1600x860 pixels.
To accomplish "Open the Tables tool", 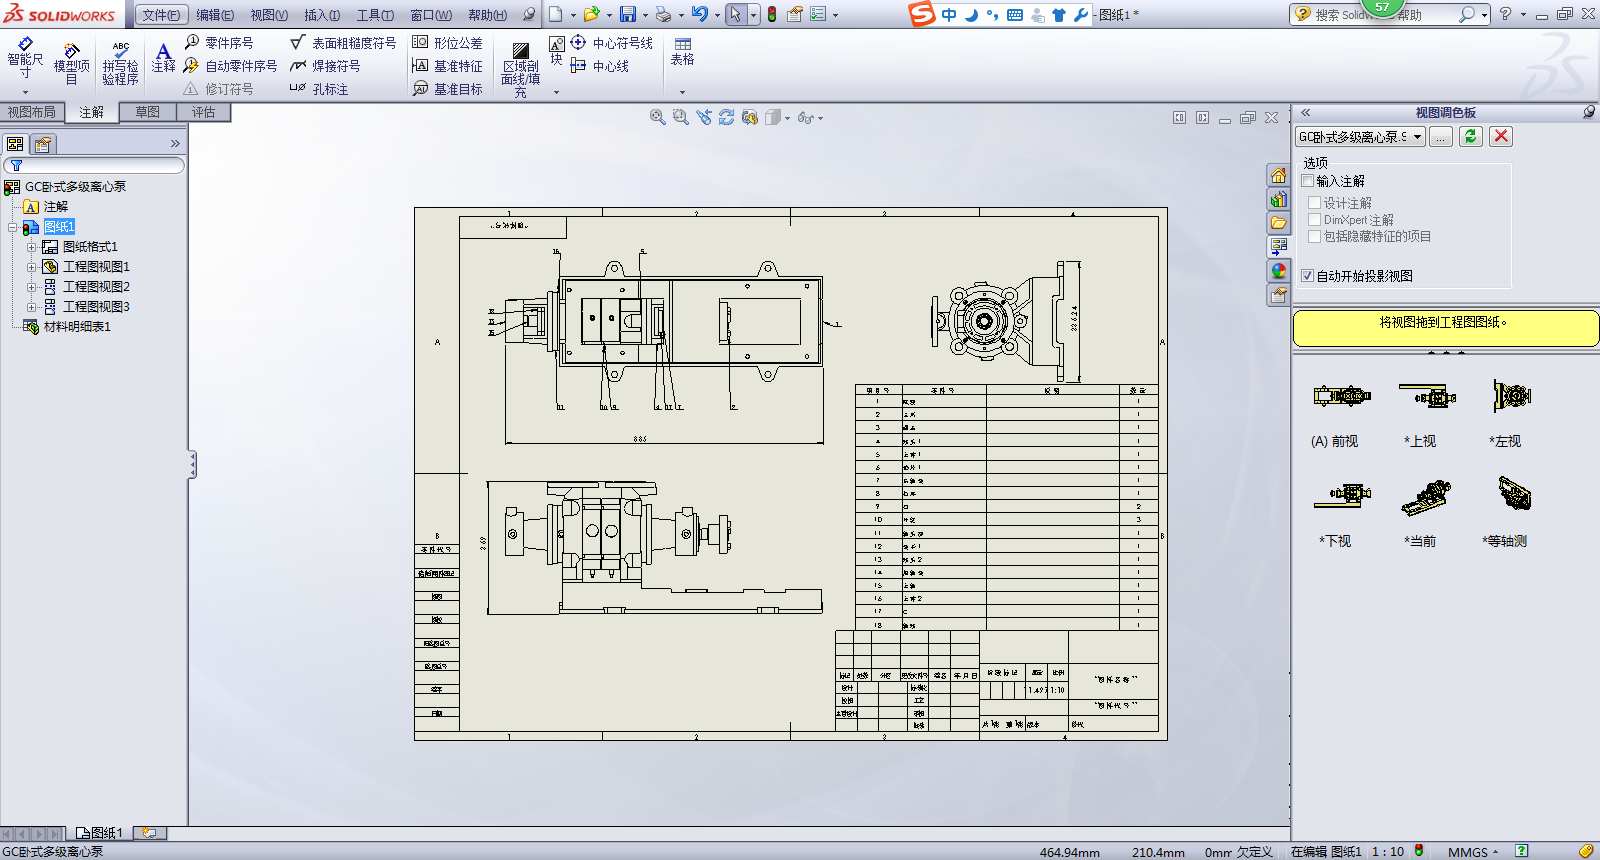I will 682,52.
